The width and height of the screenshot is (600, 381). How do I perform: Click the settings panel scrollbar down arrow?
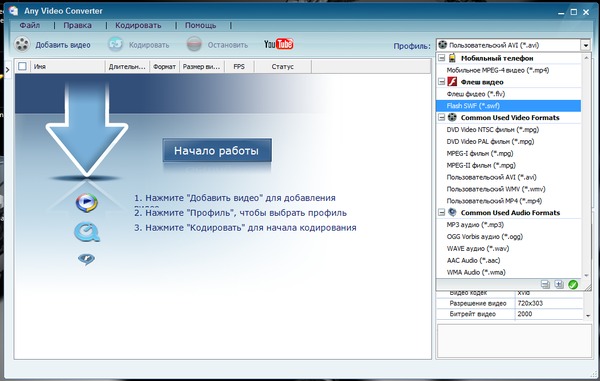[588, 315]
